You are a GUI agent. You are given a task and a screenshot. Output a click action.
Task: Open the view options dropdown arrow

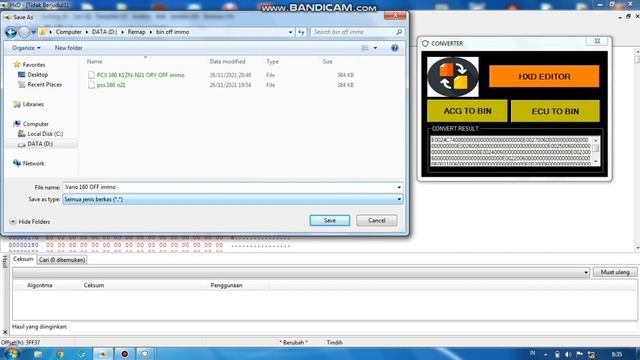375,48
